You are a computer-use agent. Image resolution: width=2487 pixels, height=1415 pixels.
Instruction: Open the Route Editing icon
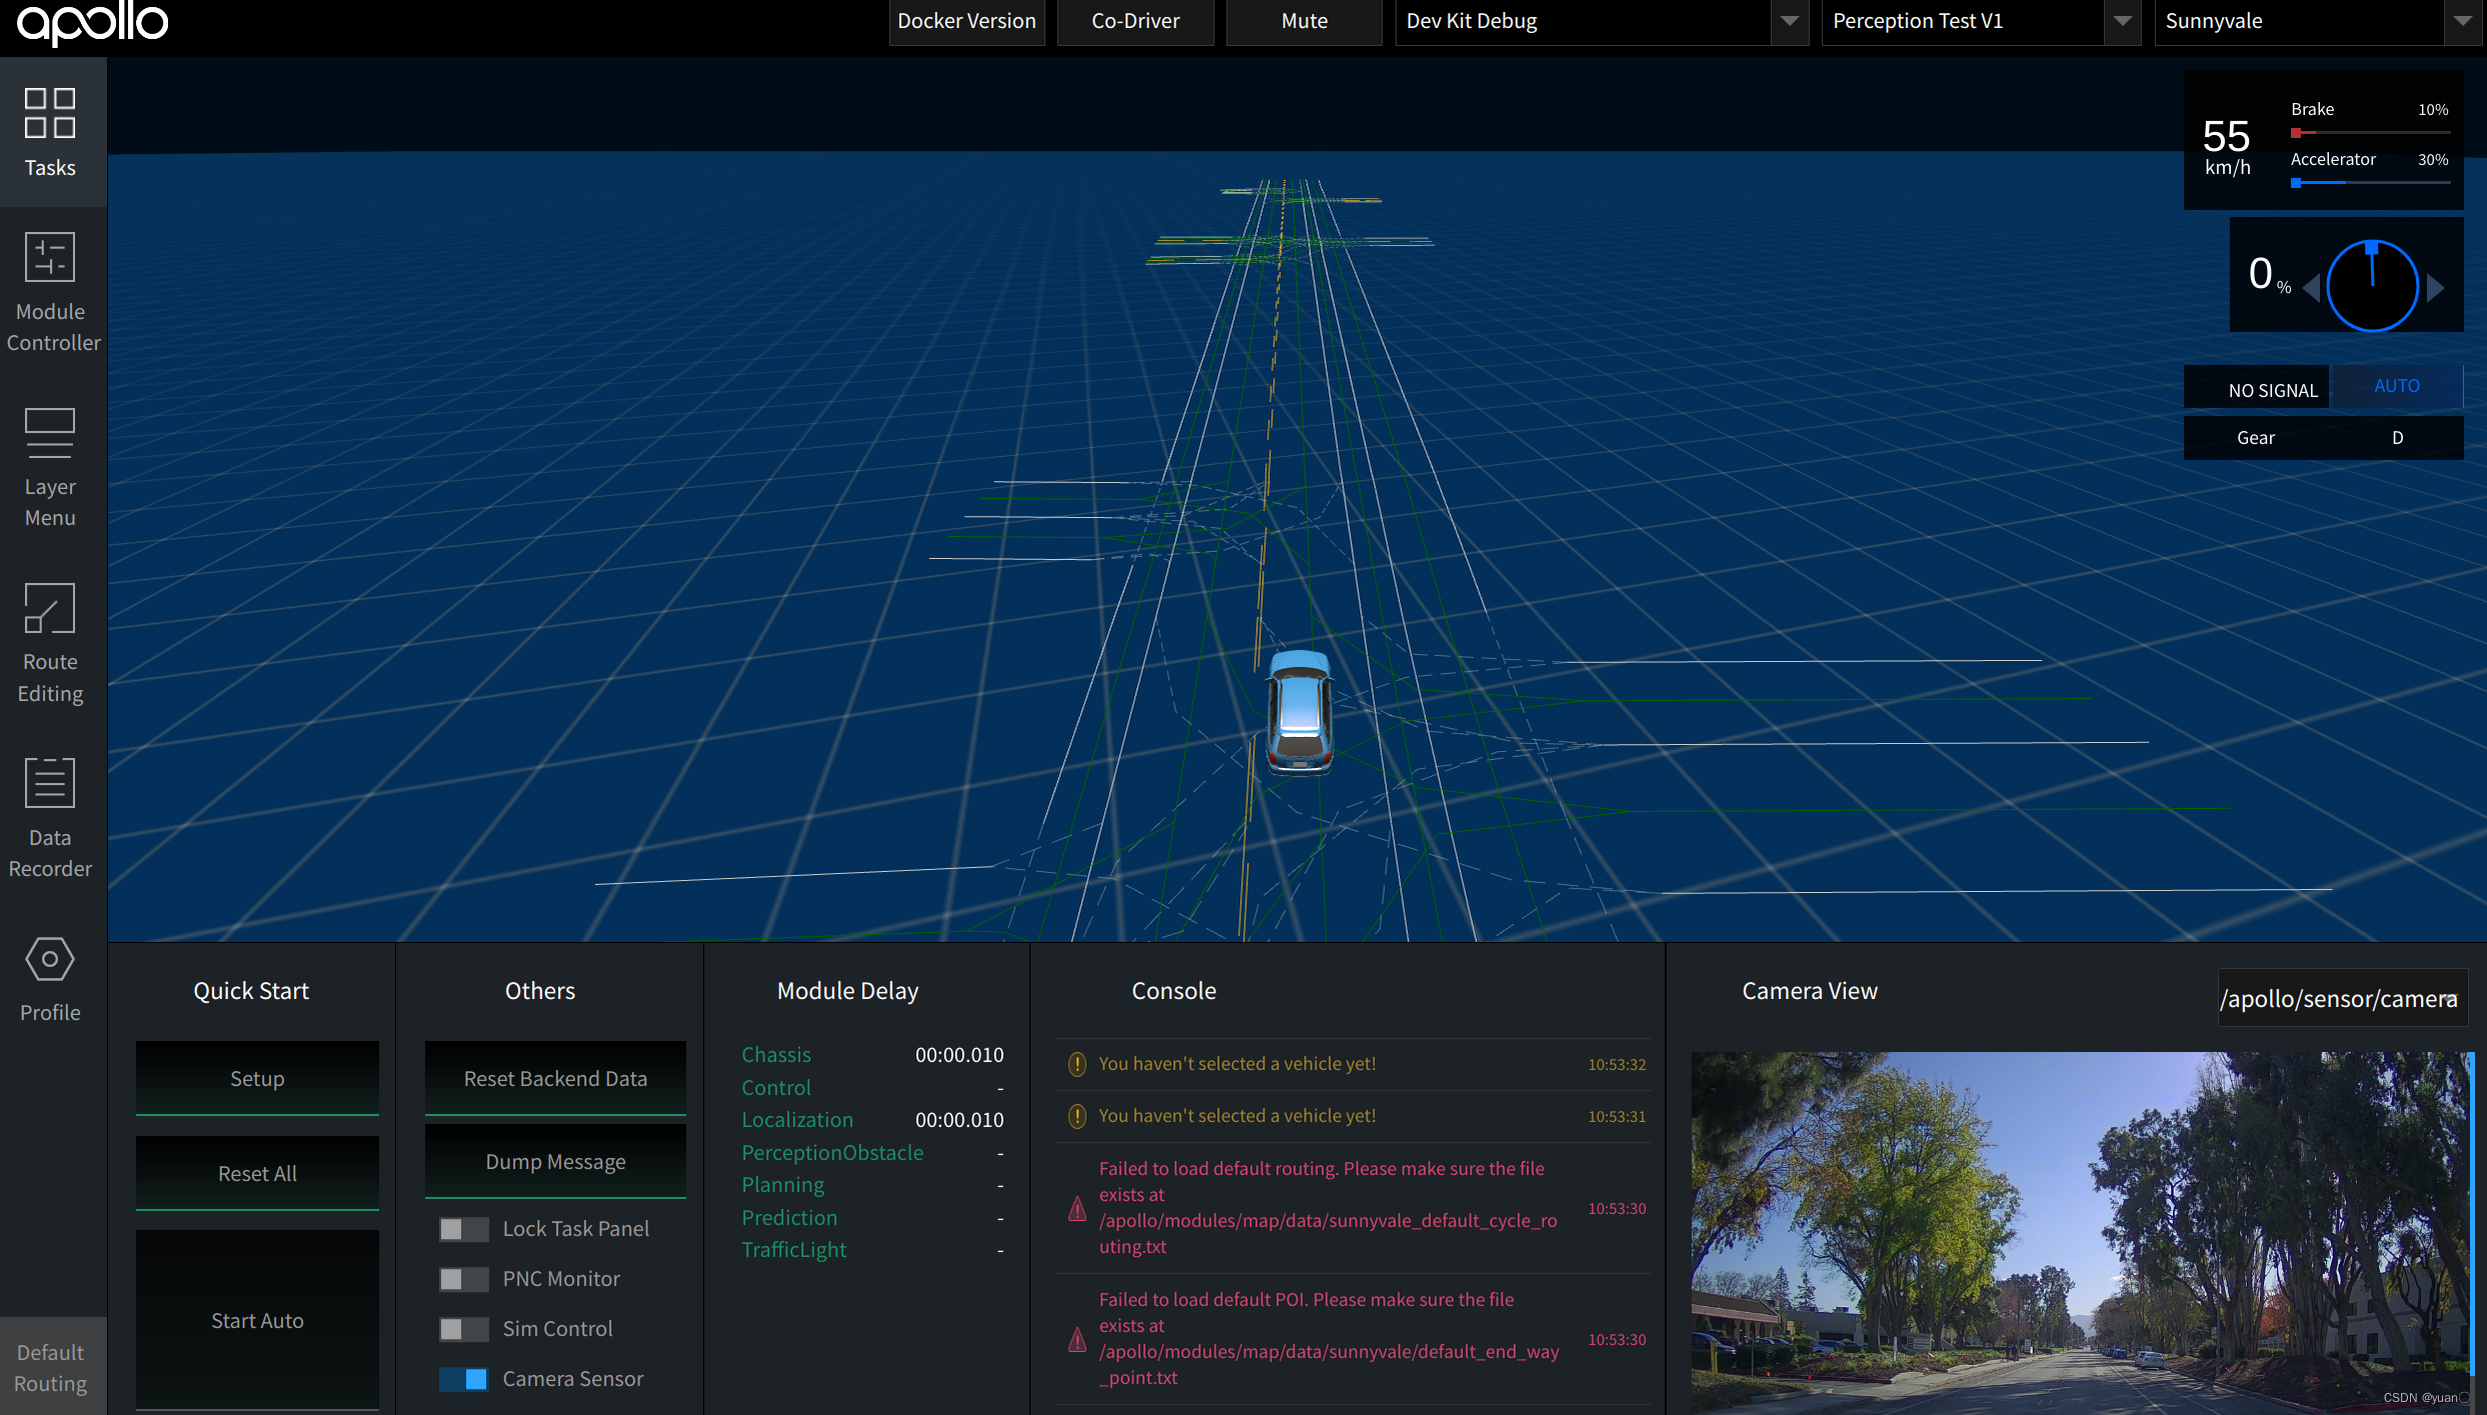tap(50, 608)
